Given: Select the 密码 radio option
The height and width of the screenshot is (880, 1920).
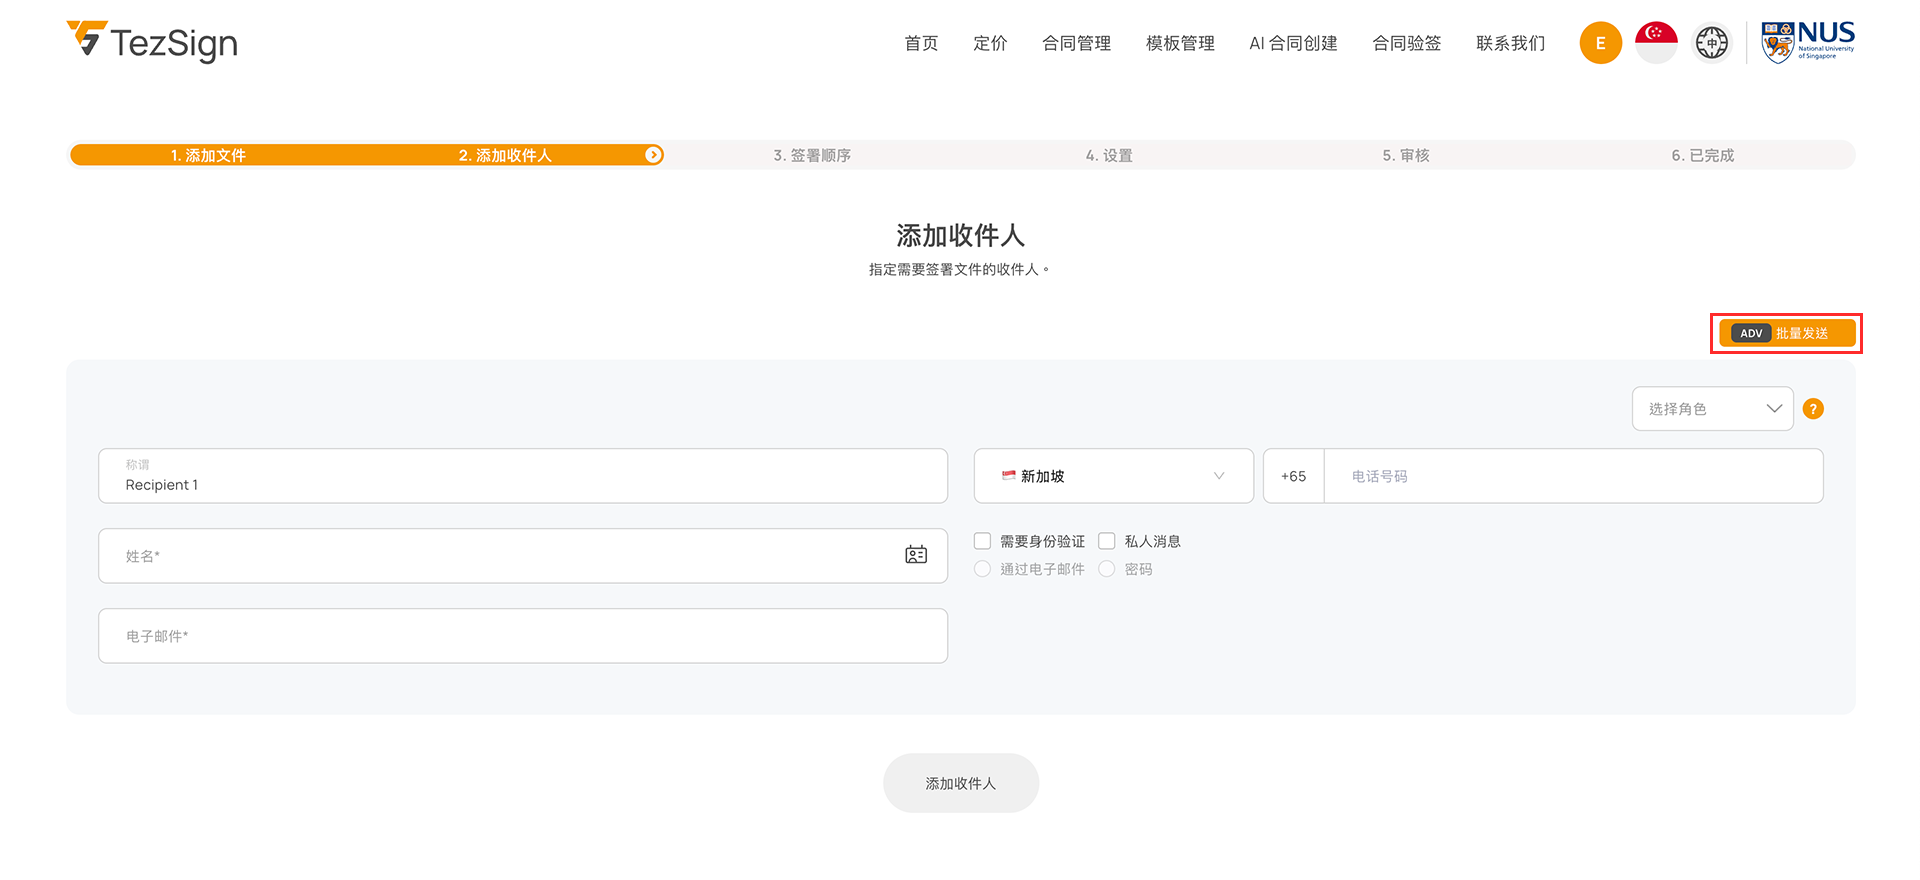Looking at the screenshot, I should tap(1106, 569).
